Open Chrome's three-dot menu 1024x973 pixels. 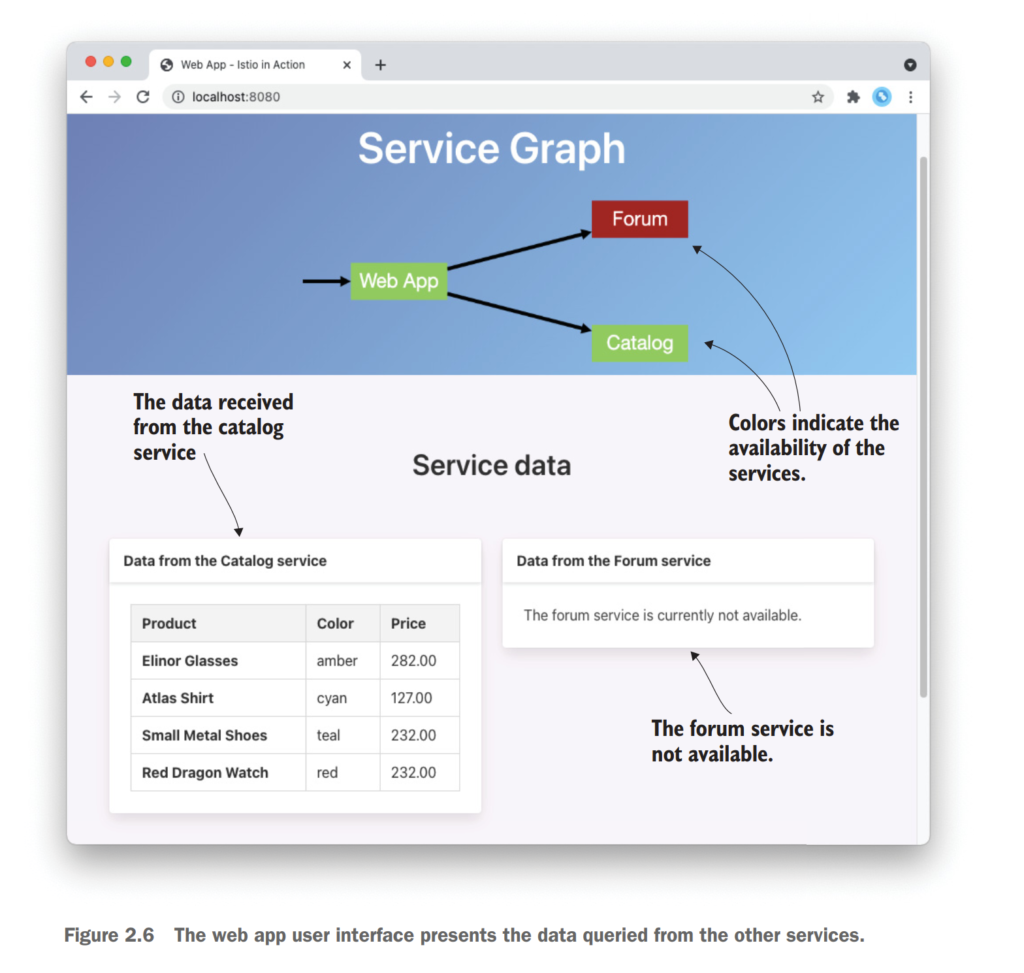point(910,97)
